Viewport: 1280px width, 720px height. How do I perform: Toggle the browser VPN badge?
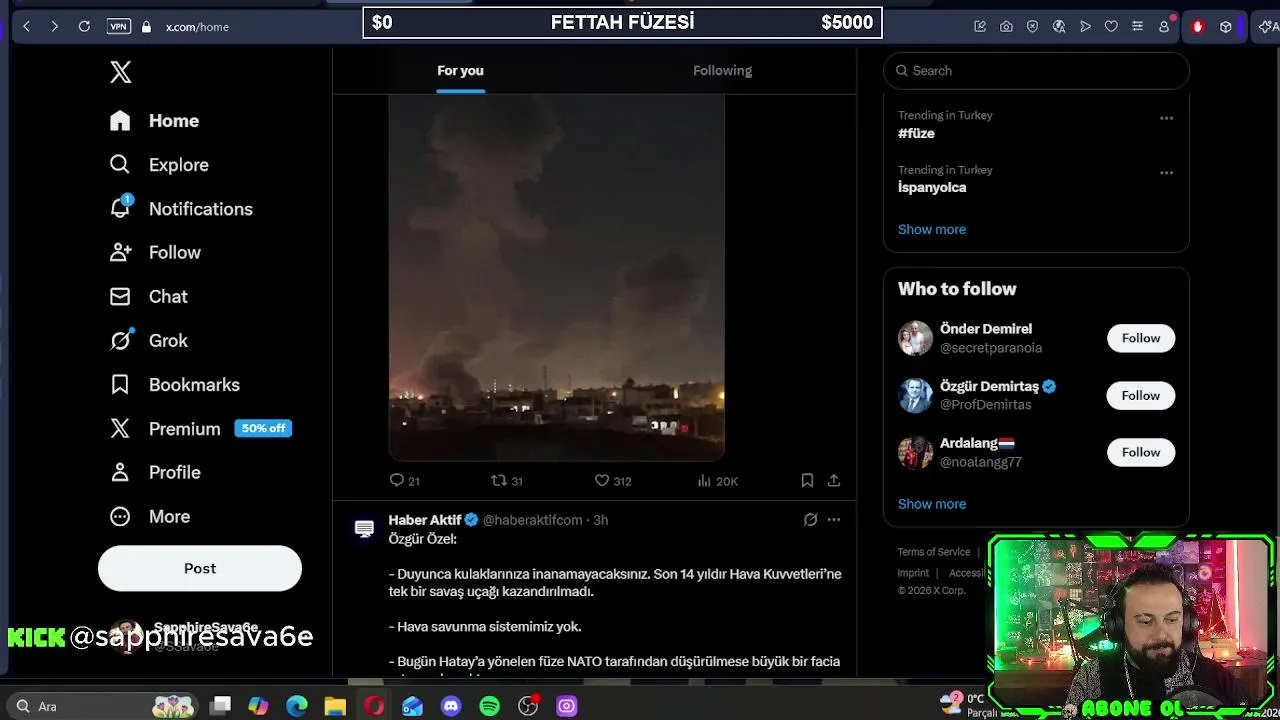119,27
